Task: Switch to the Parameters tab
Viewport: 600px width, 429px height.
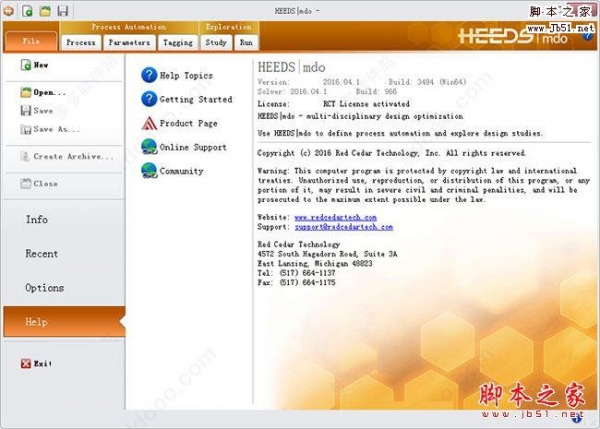Action: (129, 42)
